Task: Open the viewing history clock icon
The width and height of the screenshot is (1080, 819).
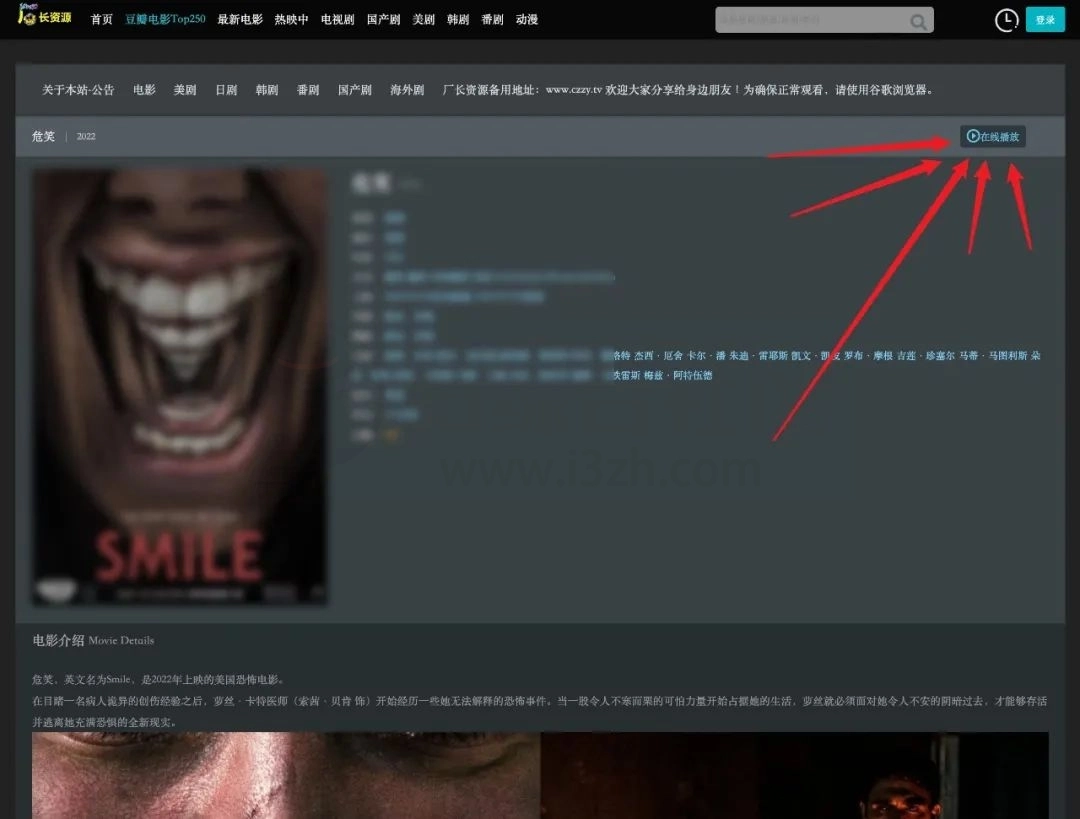Action: pos(1006,20)
